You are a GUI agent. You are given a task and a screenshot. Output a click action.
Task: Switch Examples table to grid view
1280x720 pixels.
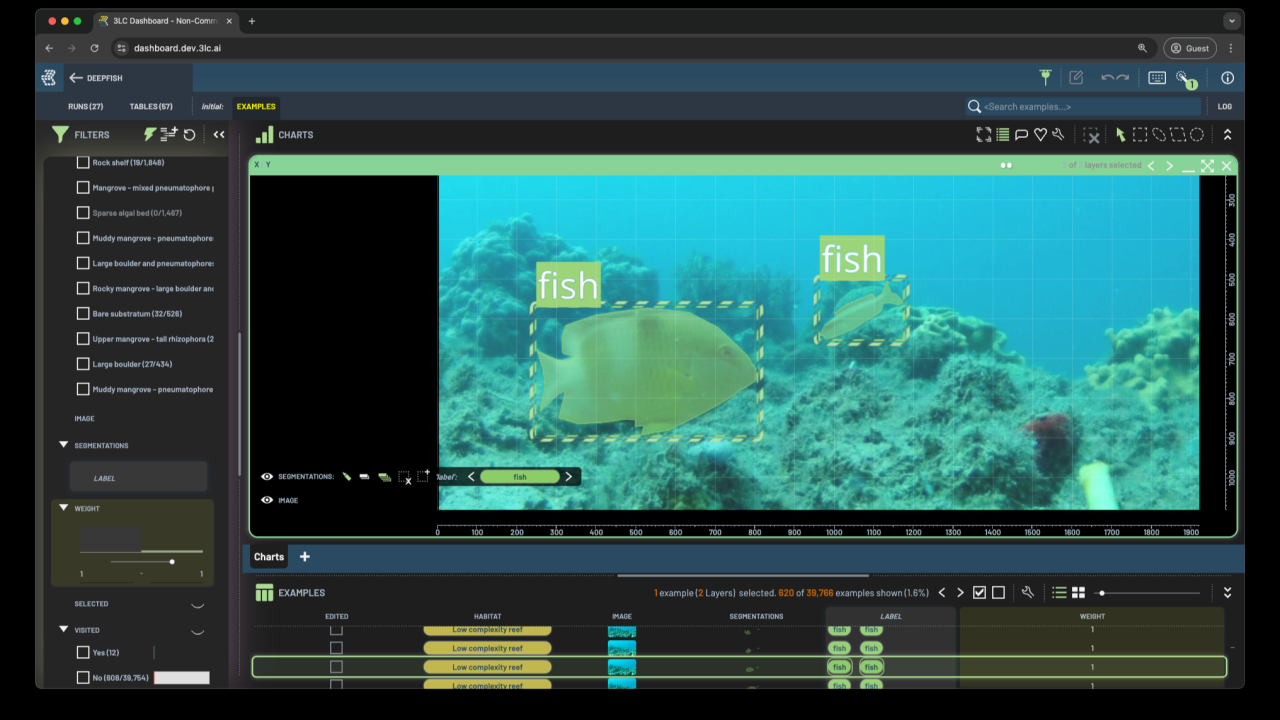(x=1078, y=593)
